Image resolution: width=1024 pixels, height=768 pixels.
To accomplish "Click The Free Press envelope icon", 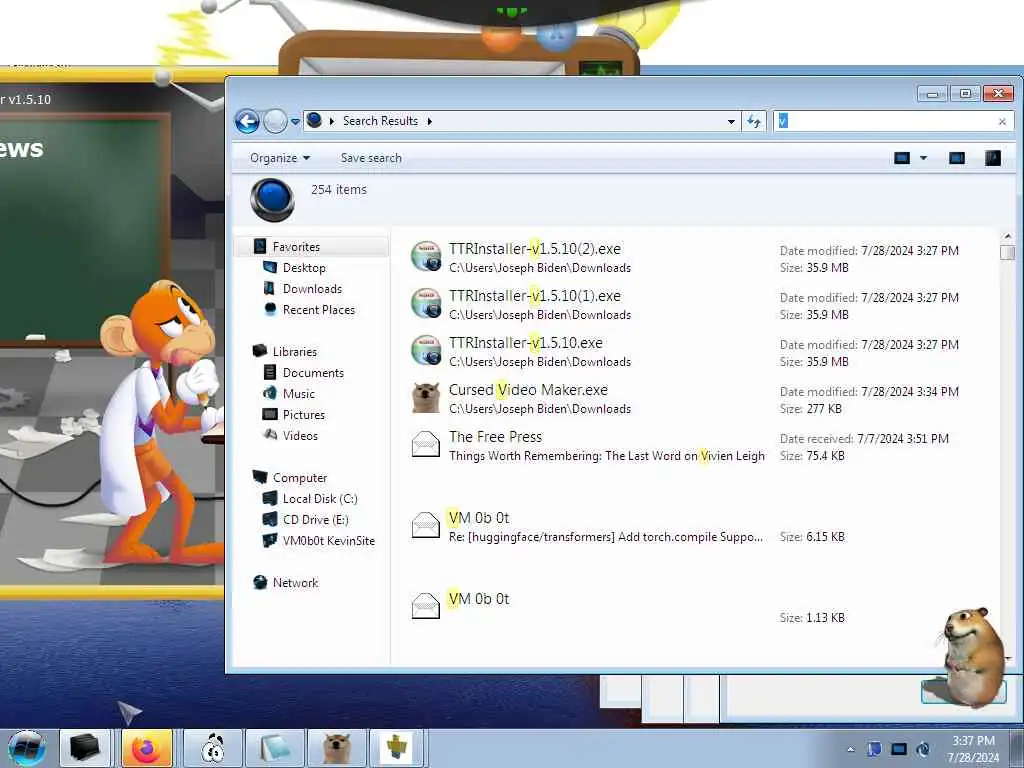I will [426, 444].
